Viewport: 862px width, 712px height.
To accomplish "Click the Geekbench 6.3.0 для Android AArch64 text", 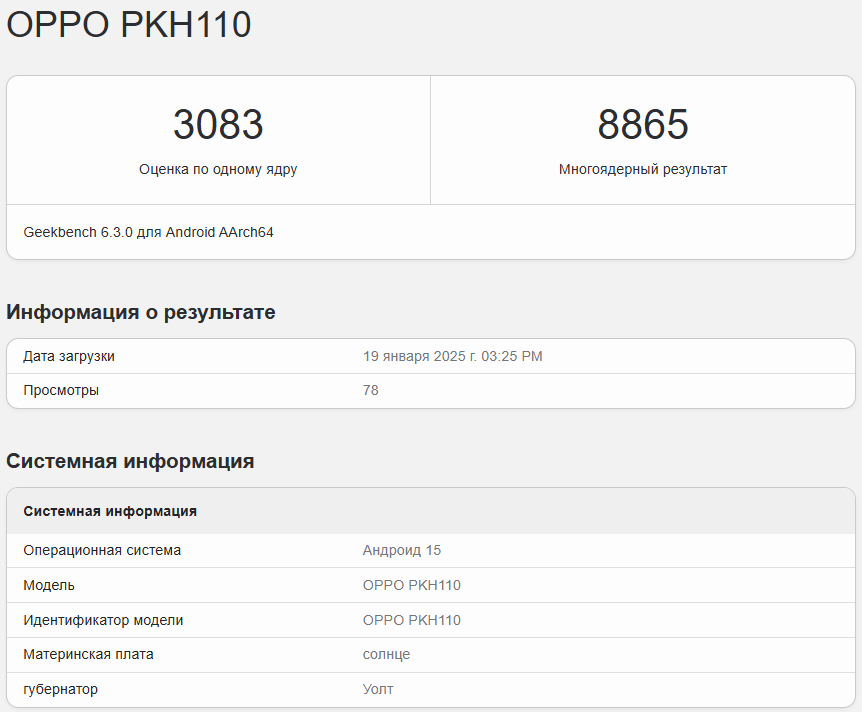I will pos(148,233).
